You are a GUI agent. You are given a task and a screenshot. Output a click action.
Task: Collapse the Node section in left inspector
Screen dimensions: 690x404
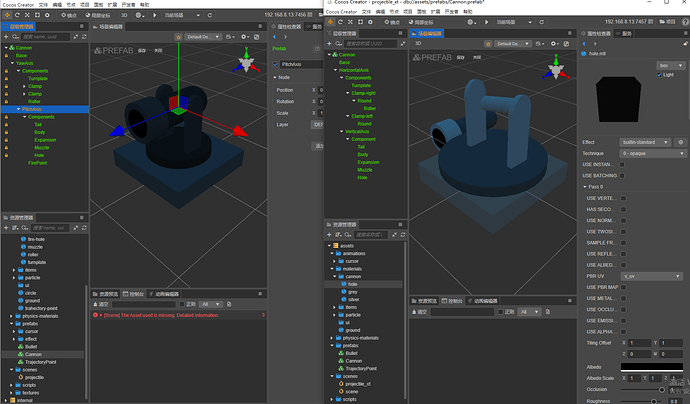[275, 77]
